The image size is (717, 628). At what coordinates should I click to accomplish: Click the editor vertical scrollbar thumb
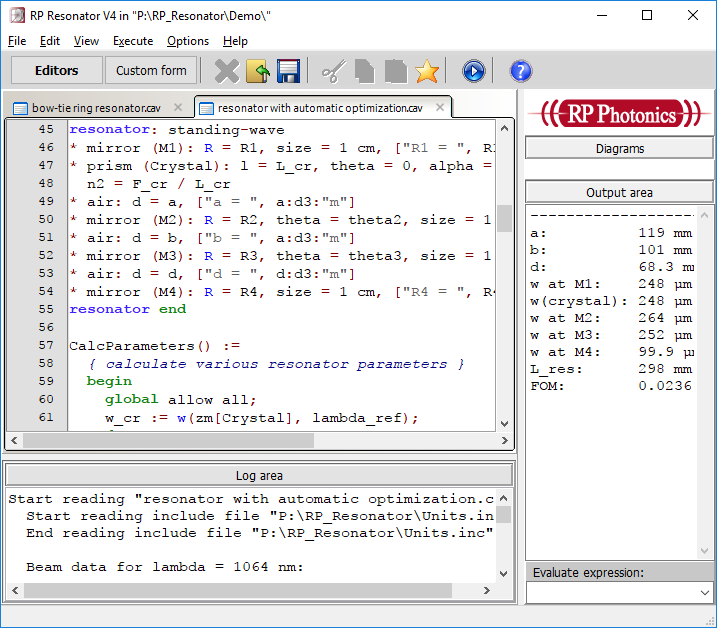(504, 218)
